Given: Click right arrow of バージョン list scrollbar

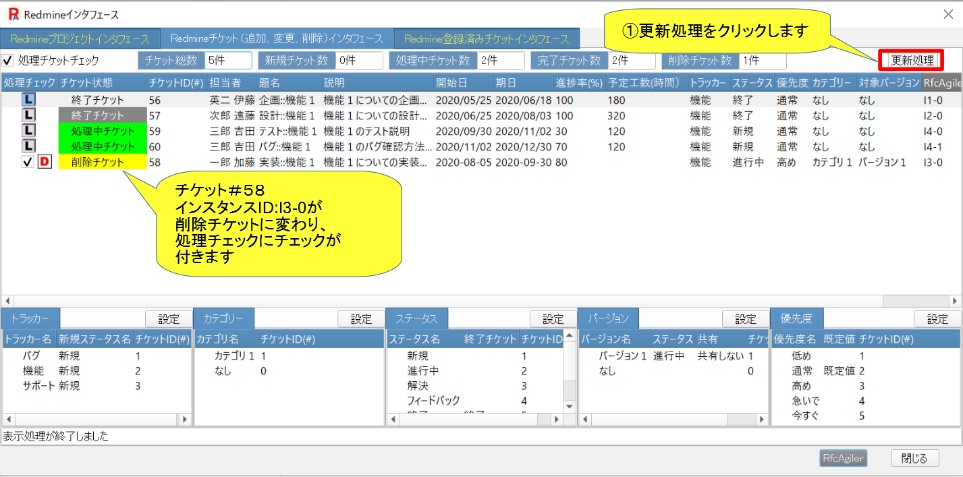Looking at the screenshot, I should (762, 419).
